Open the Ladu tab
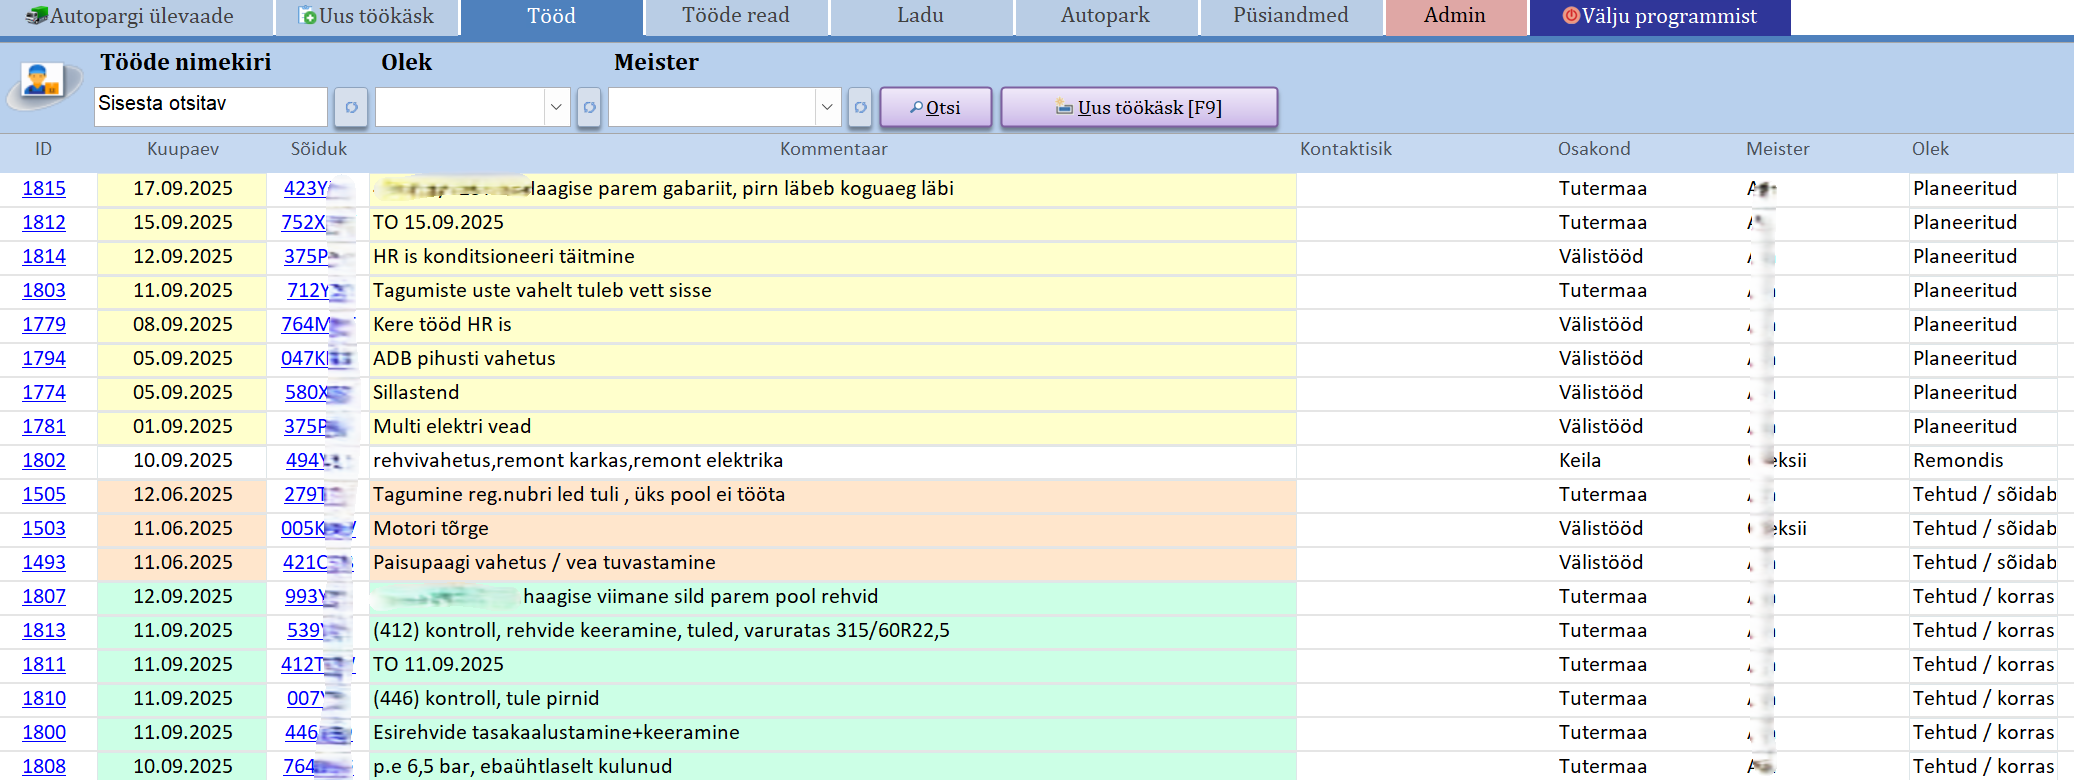 pyautogui.click(x=920, y=16)
